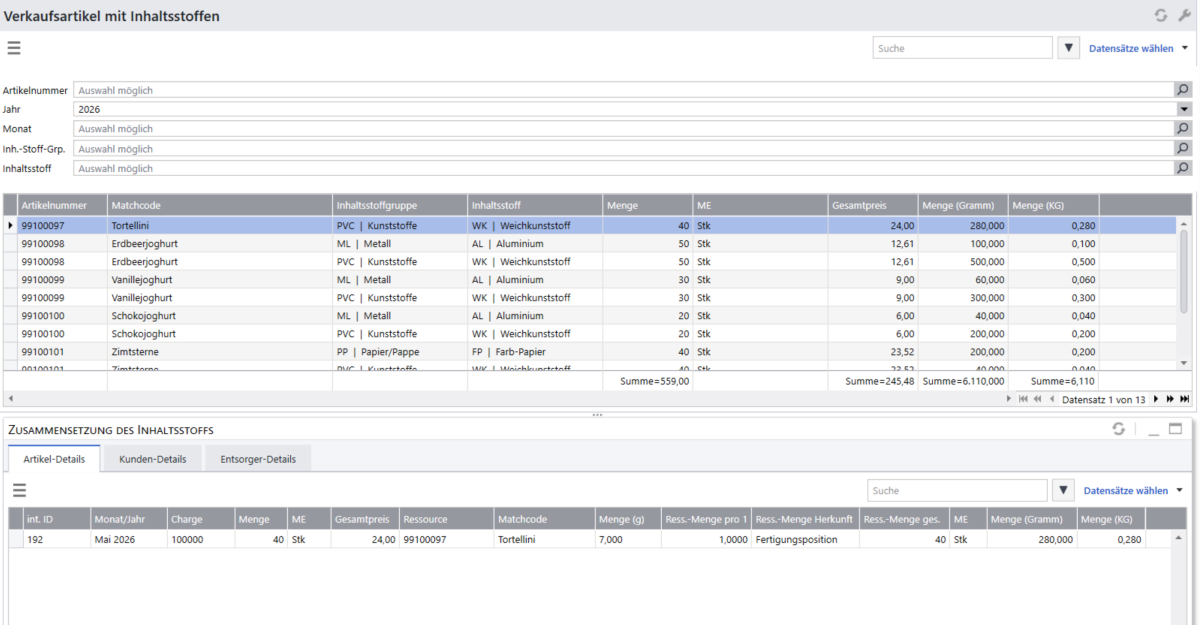Jump to first record in pager
Viewport: 1200px width, 625px height.
1021,399
